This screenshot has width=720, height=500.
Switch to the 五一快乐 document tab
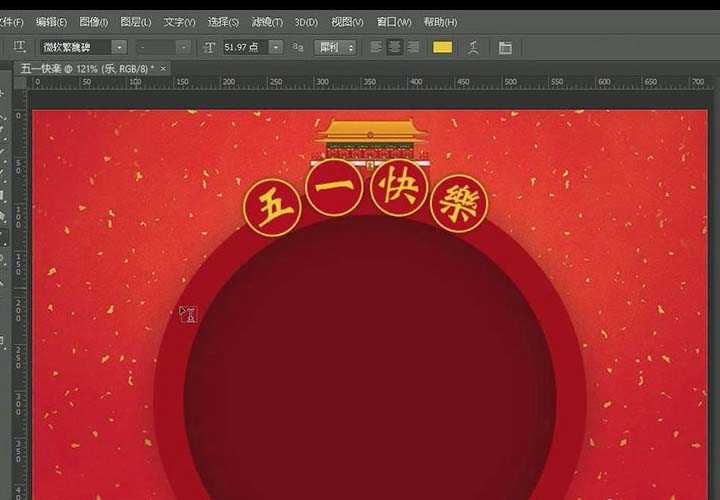pos(83,68)
